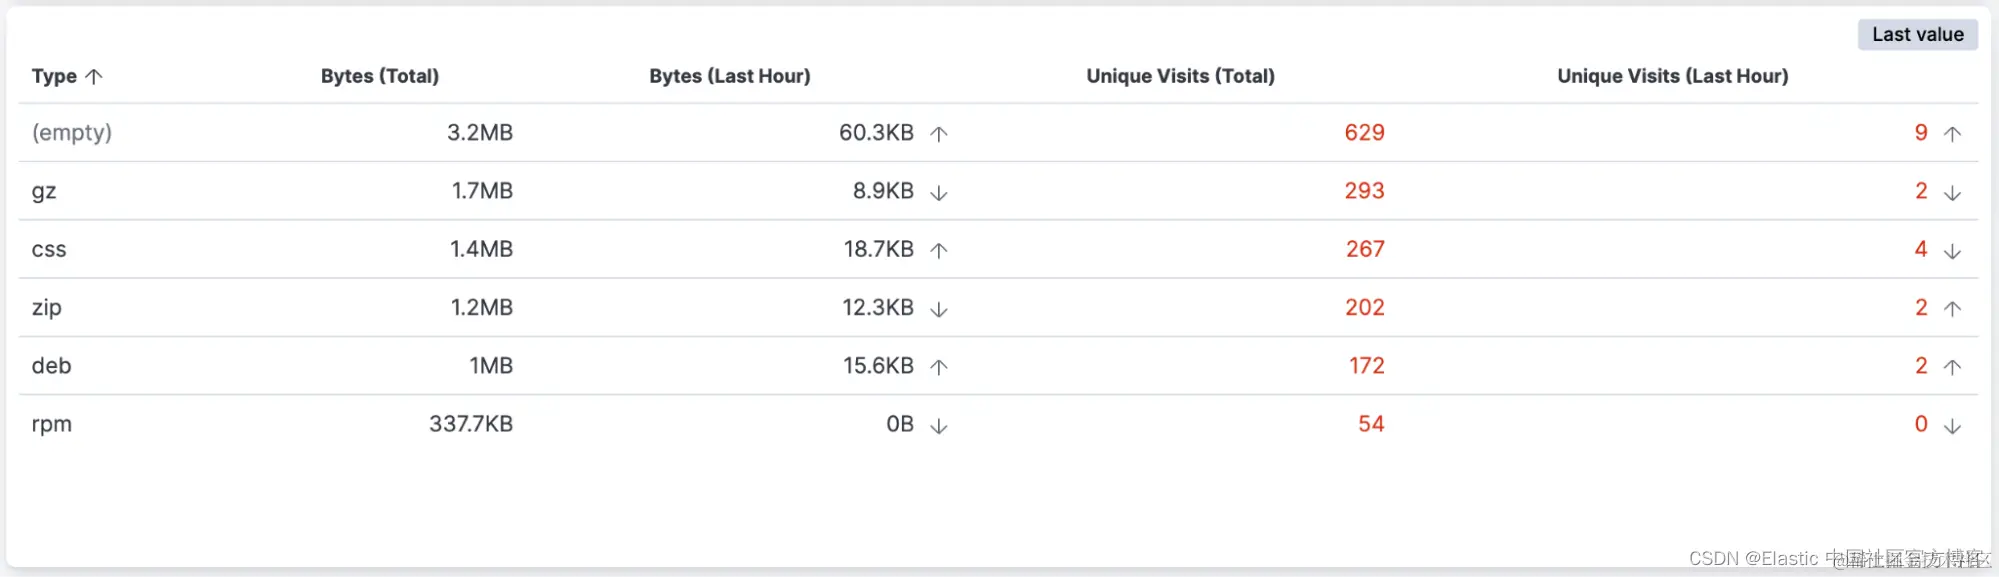Click up arrow next to 18.7KB
Image resolution: width=1999 pixels, height=577 pixels.
click(938, 250)
